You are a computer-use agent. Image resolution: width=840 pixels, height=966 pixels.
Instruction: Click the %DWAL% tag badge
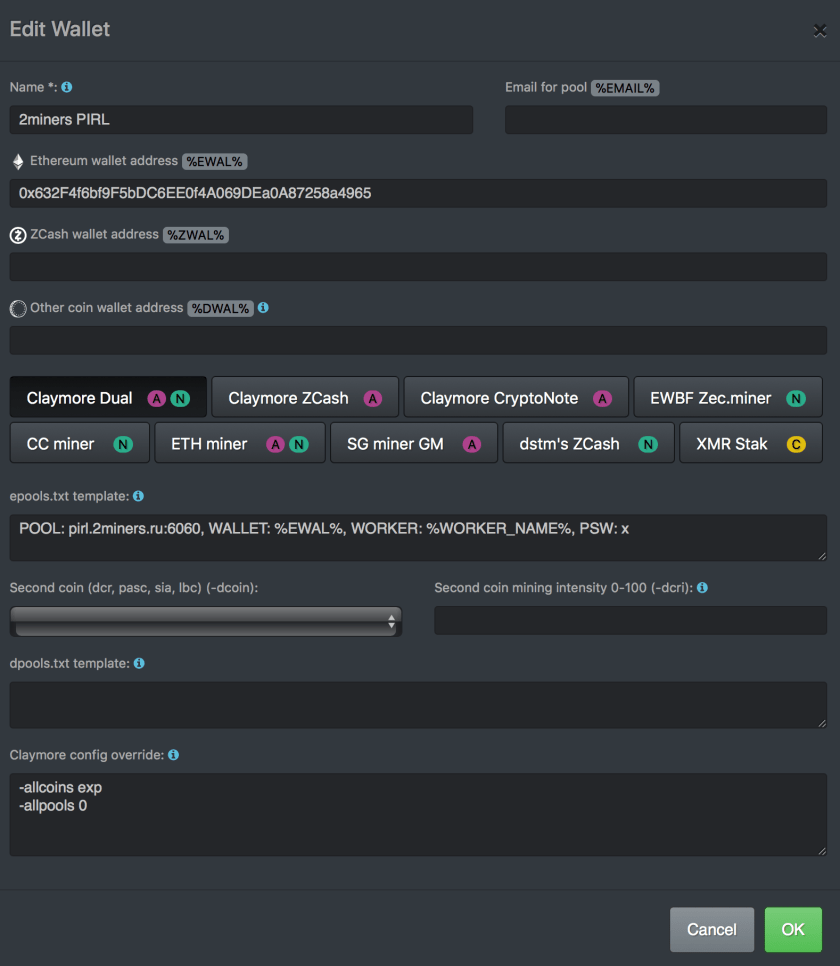point(221,308)
